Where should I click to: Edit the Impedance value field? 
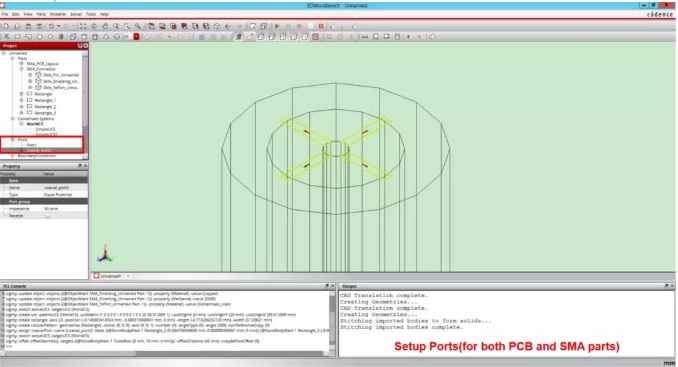point(65,209)
